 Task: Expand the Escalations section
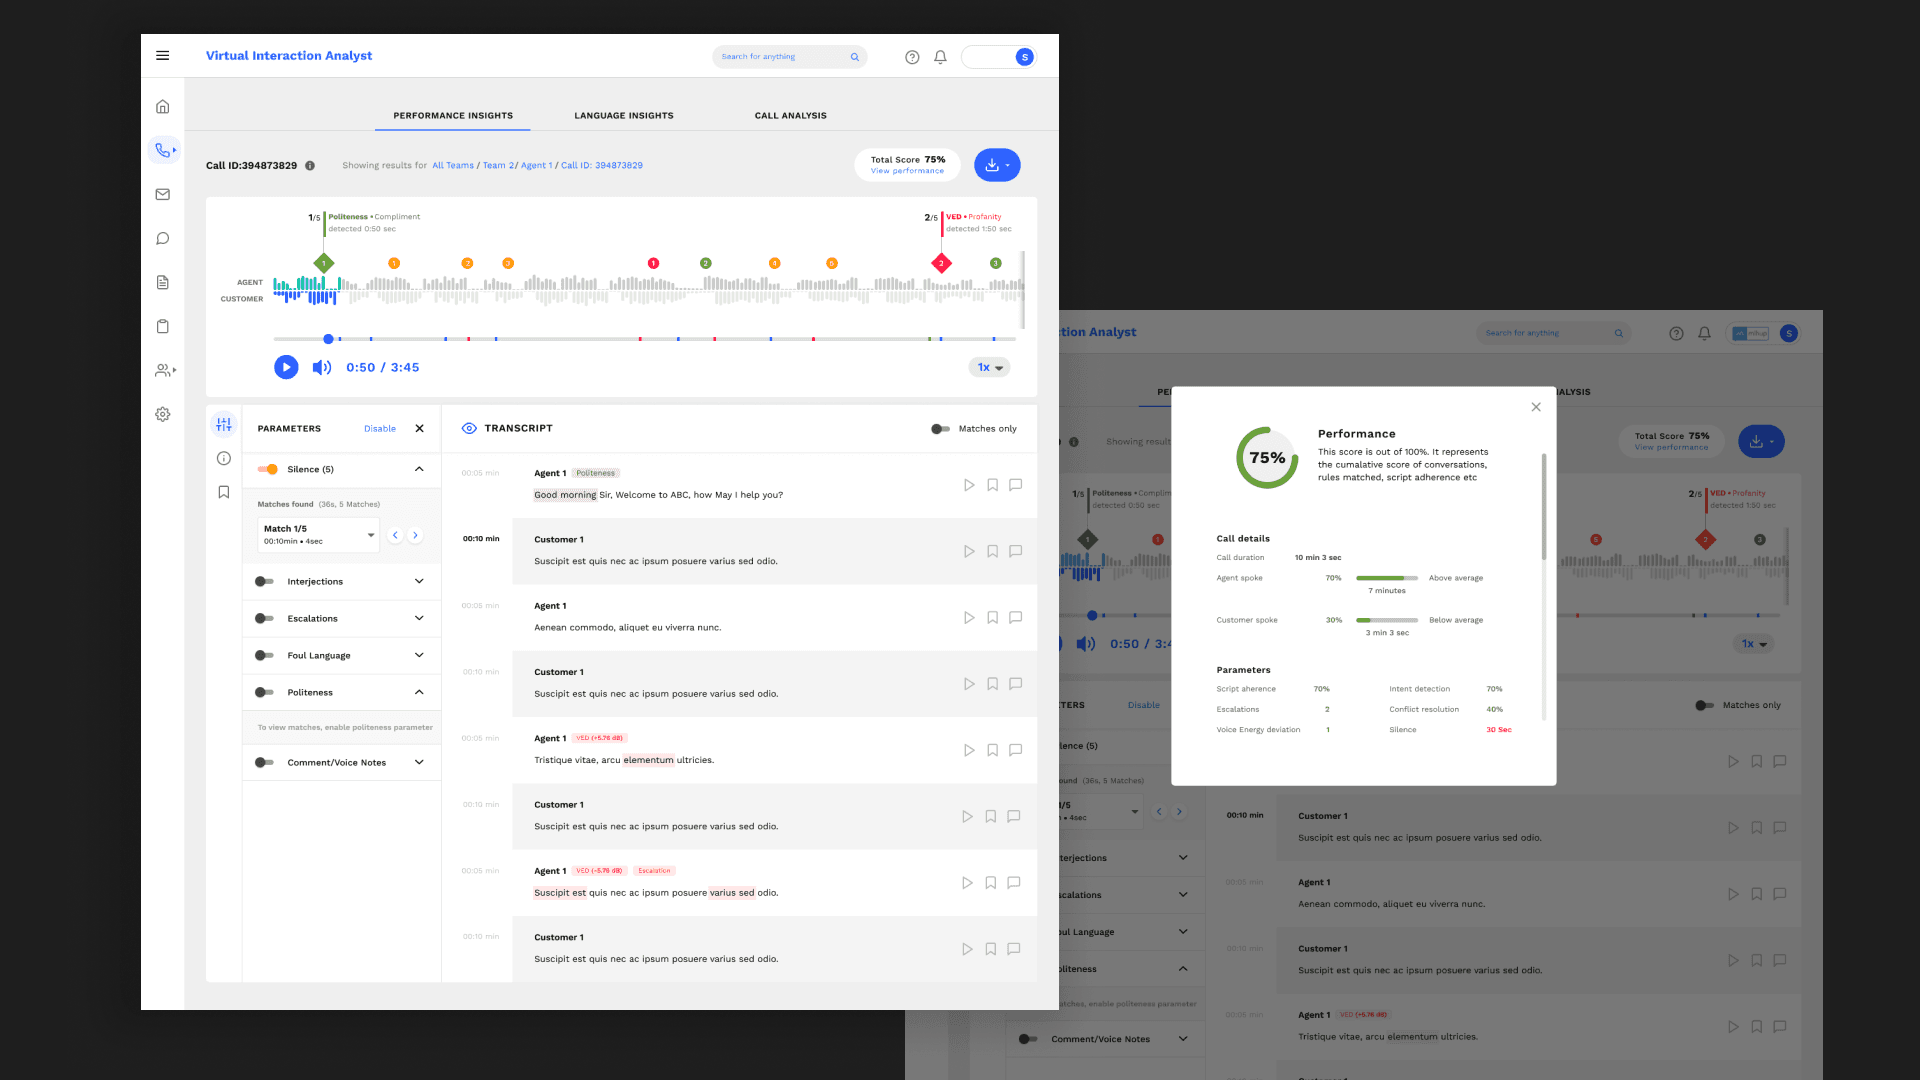[419, 618]
